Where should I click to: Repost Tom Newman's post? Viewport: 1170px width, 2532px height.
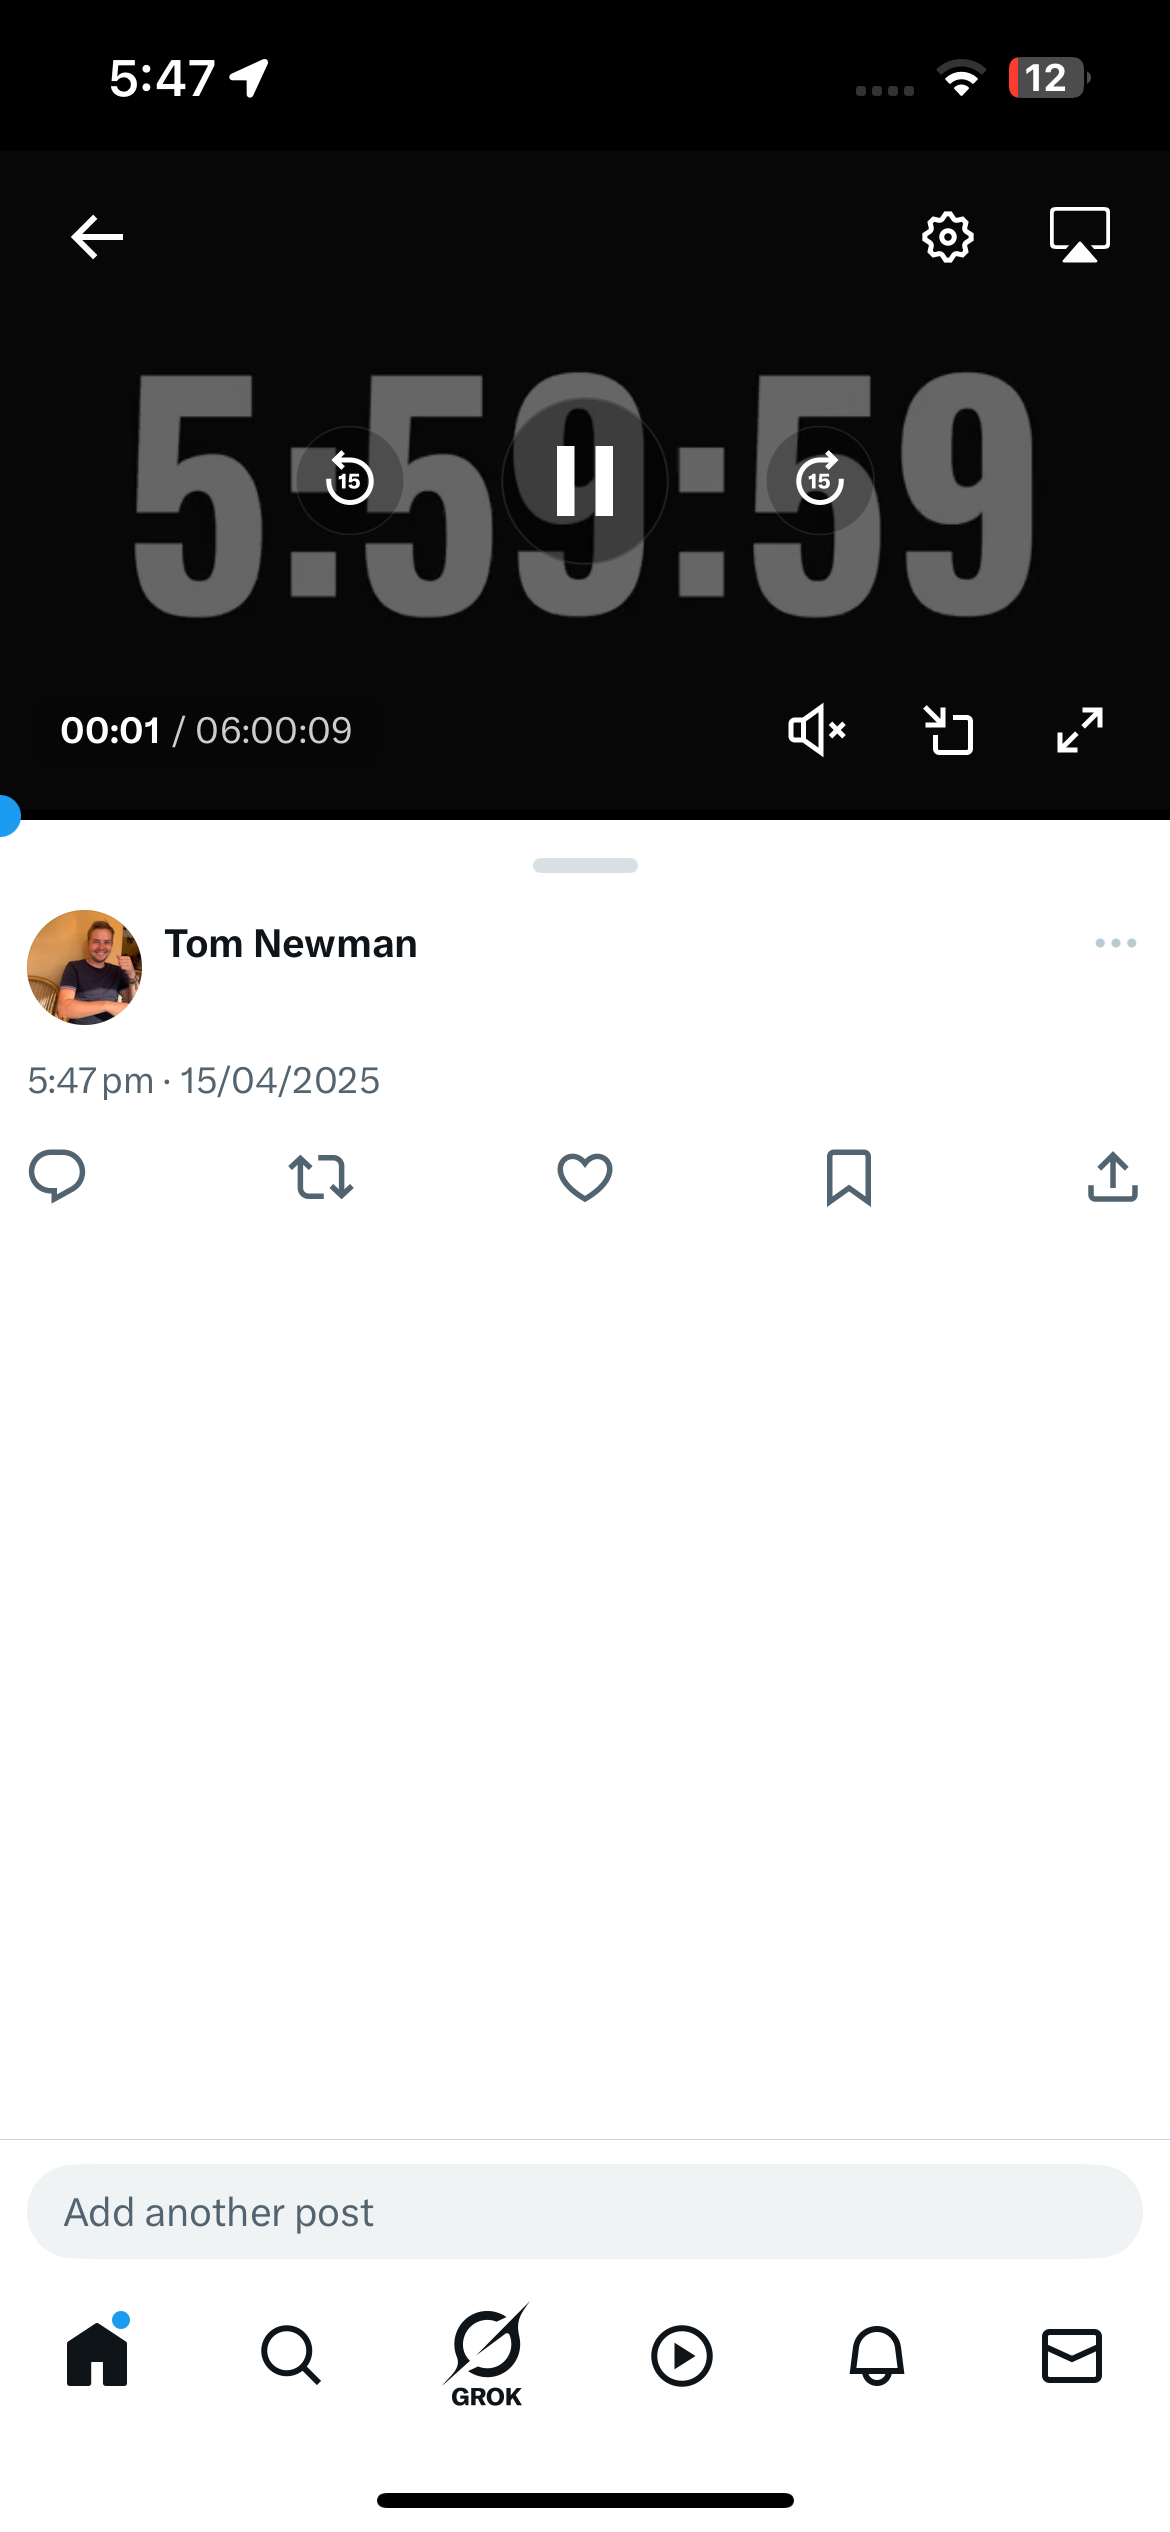click(x=320, y=1177)
